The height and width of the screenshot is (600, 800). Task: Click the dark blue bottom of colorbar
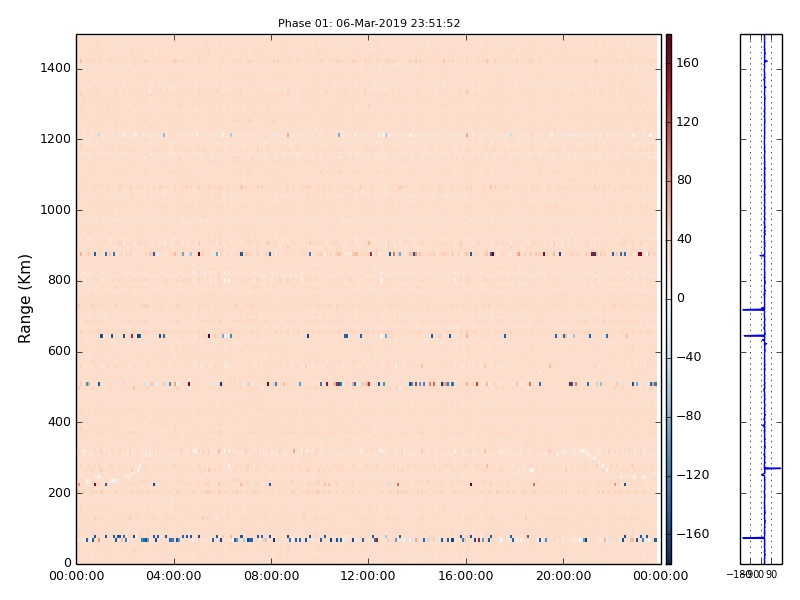[x=669, y=558]
